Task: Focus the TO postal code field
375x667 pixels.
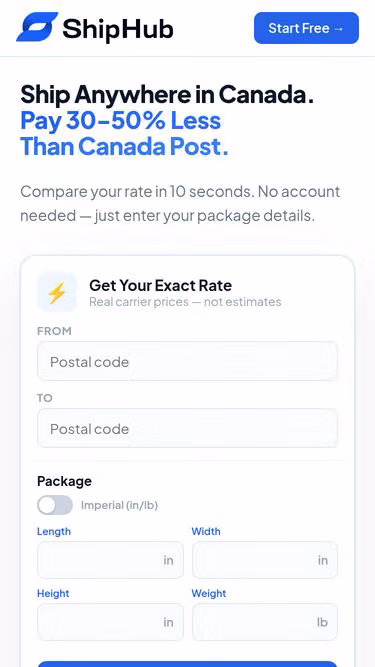Action: 187,428
